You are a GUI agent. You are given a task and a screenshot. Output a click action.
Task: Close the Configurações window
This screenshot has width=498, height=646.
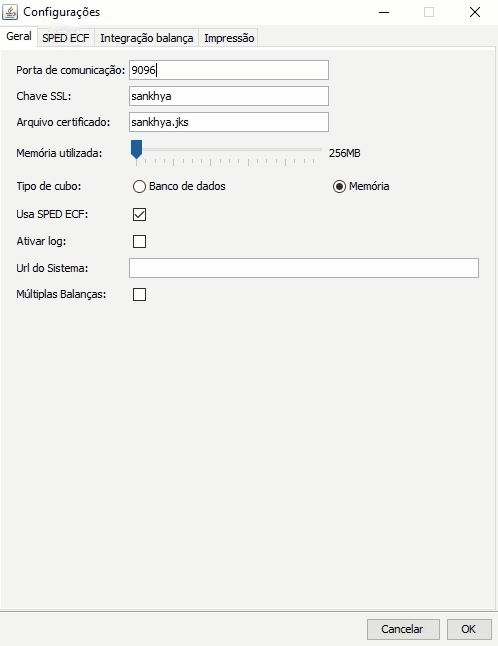pos(475,12)
